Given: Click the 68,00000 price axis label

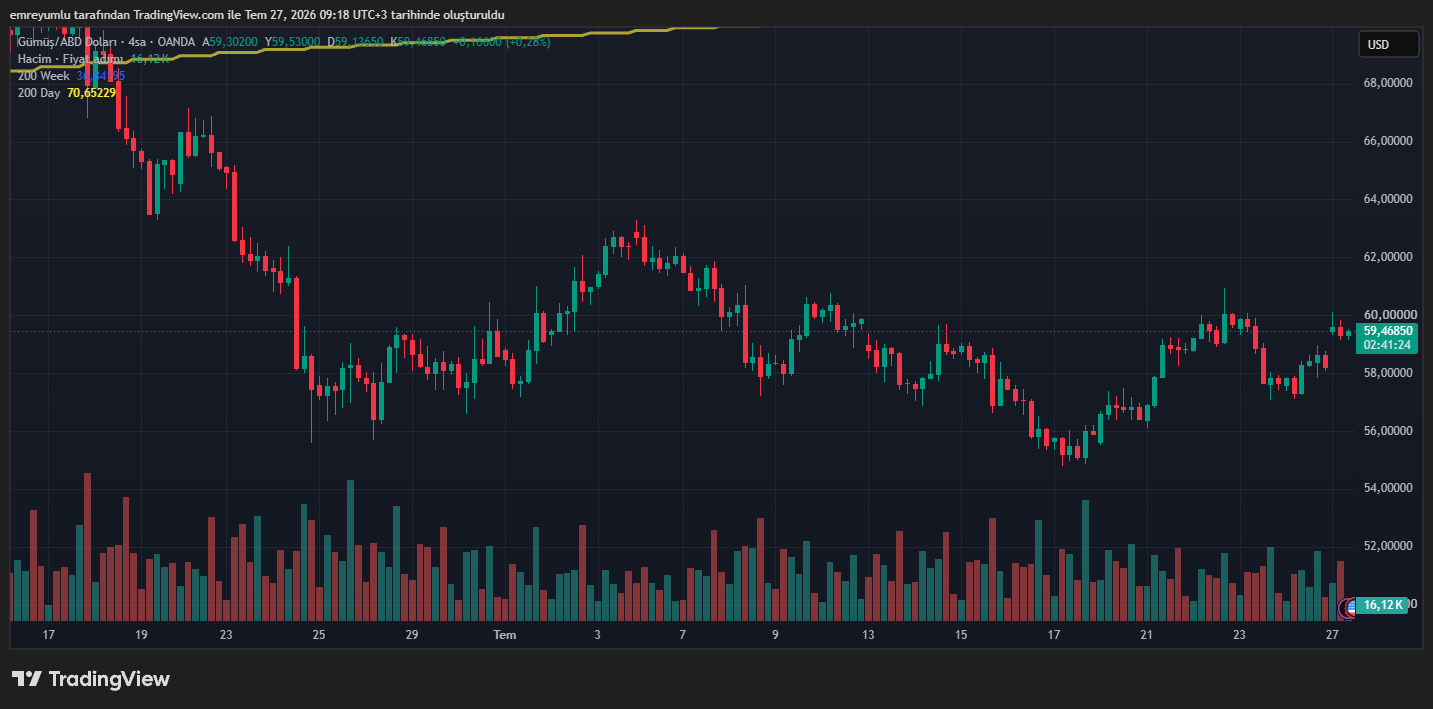Looking at the screenshot, I should click(1388, 83).
